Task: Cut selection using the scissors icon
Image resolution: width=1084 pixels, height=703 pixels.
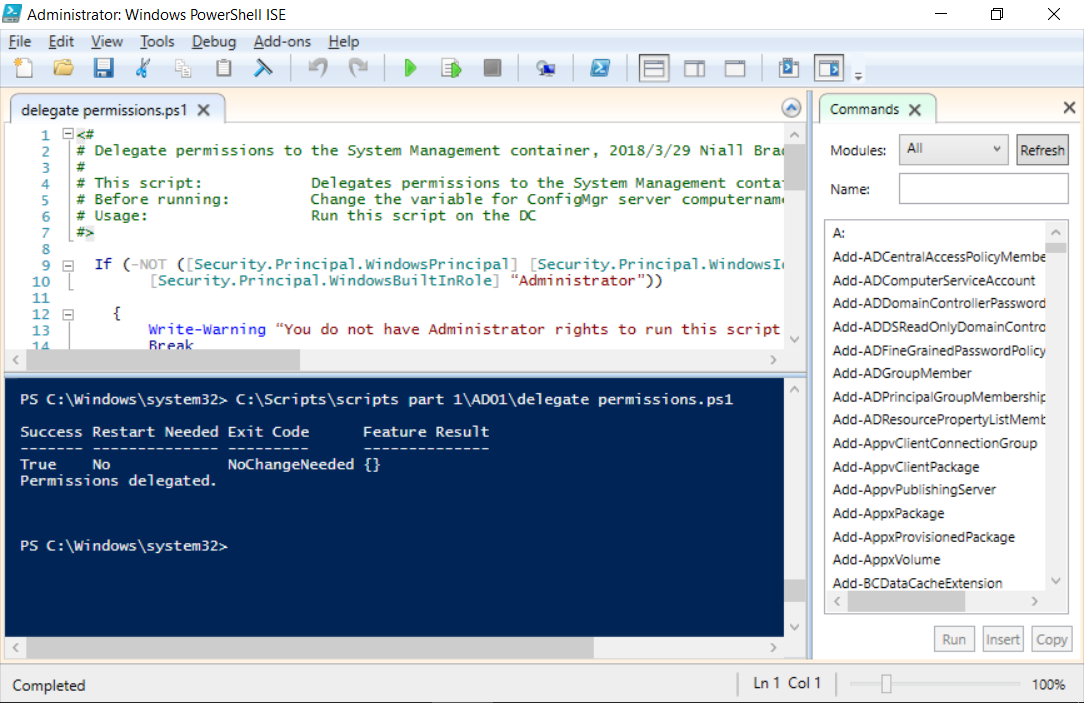Action: [x=143, y=68]
